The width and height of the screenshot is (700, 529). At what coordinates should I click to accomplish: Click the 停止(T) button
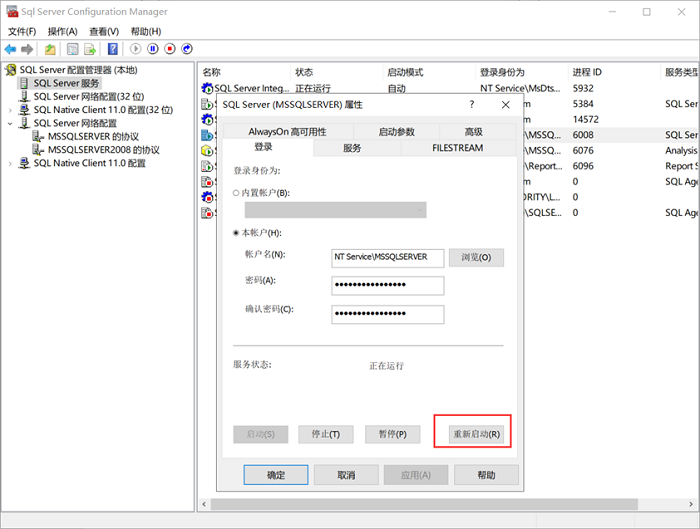(326, 434)
